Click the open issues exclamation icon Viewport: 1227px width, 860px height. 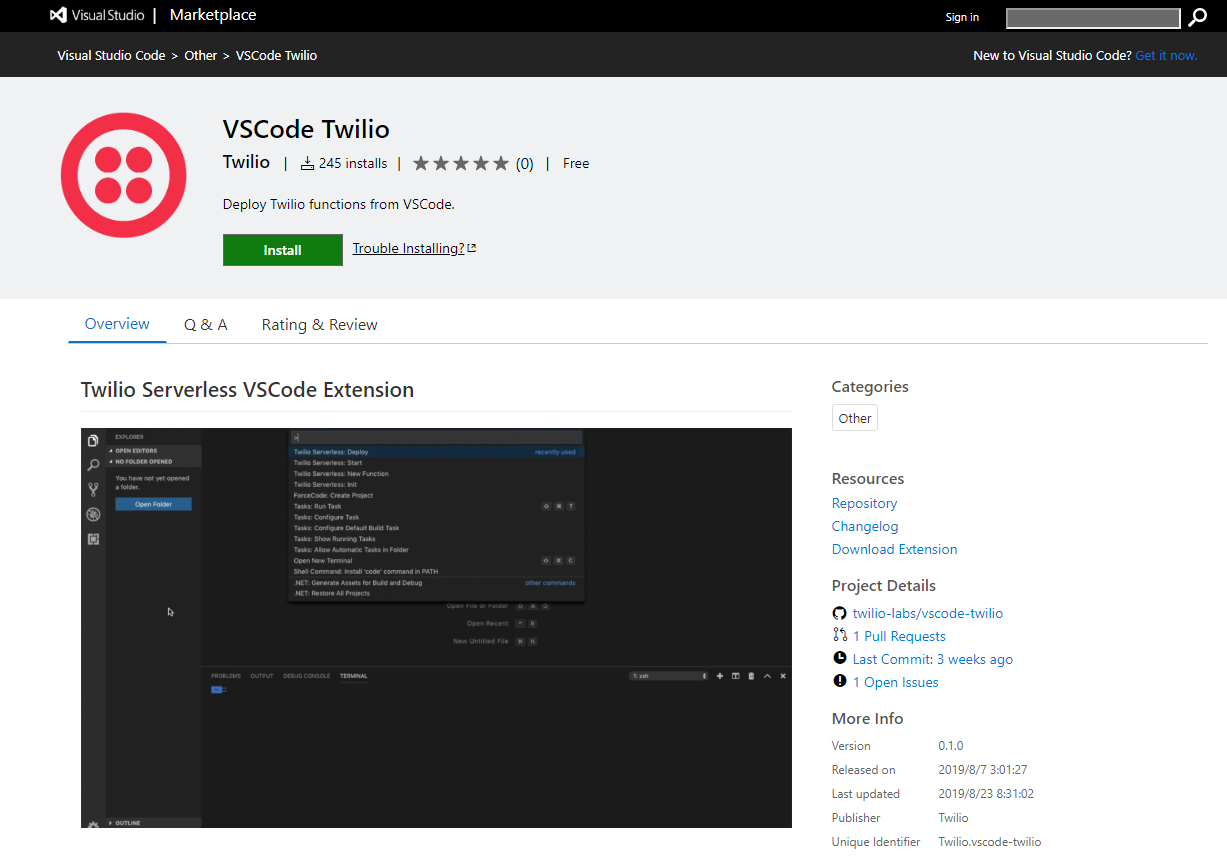click(839, 682)
